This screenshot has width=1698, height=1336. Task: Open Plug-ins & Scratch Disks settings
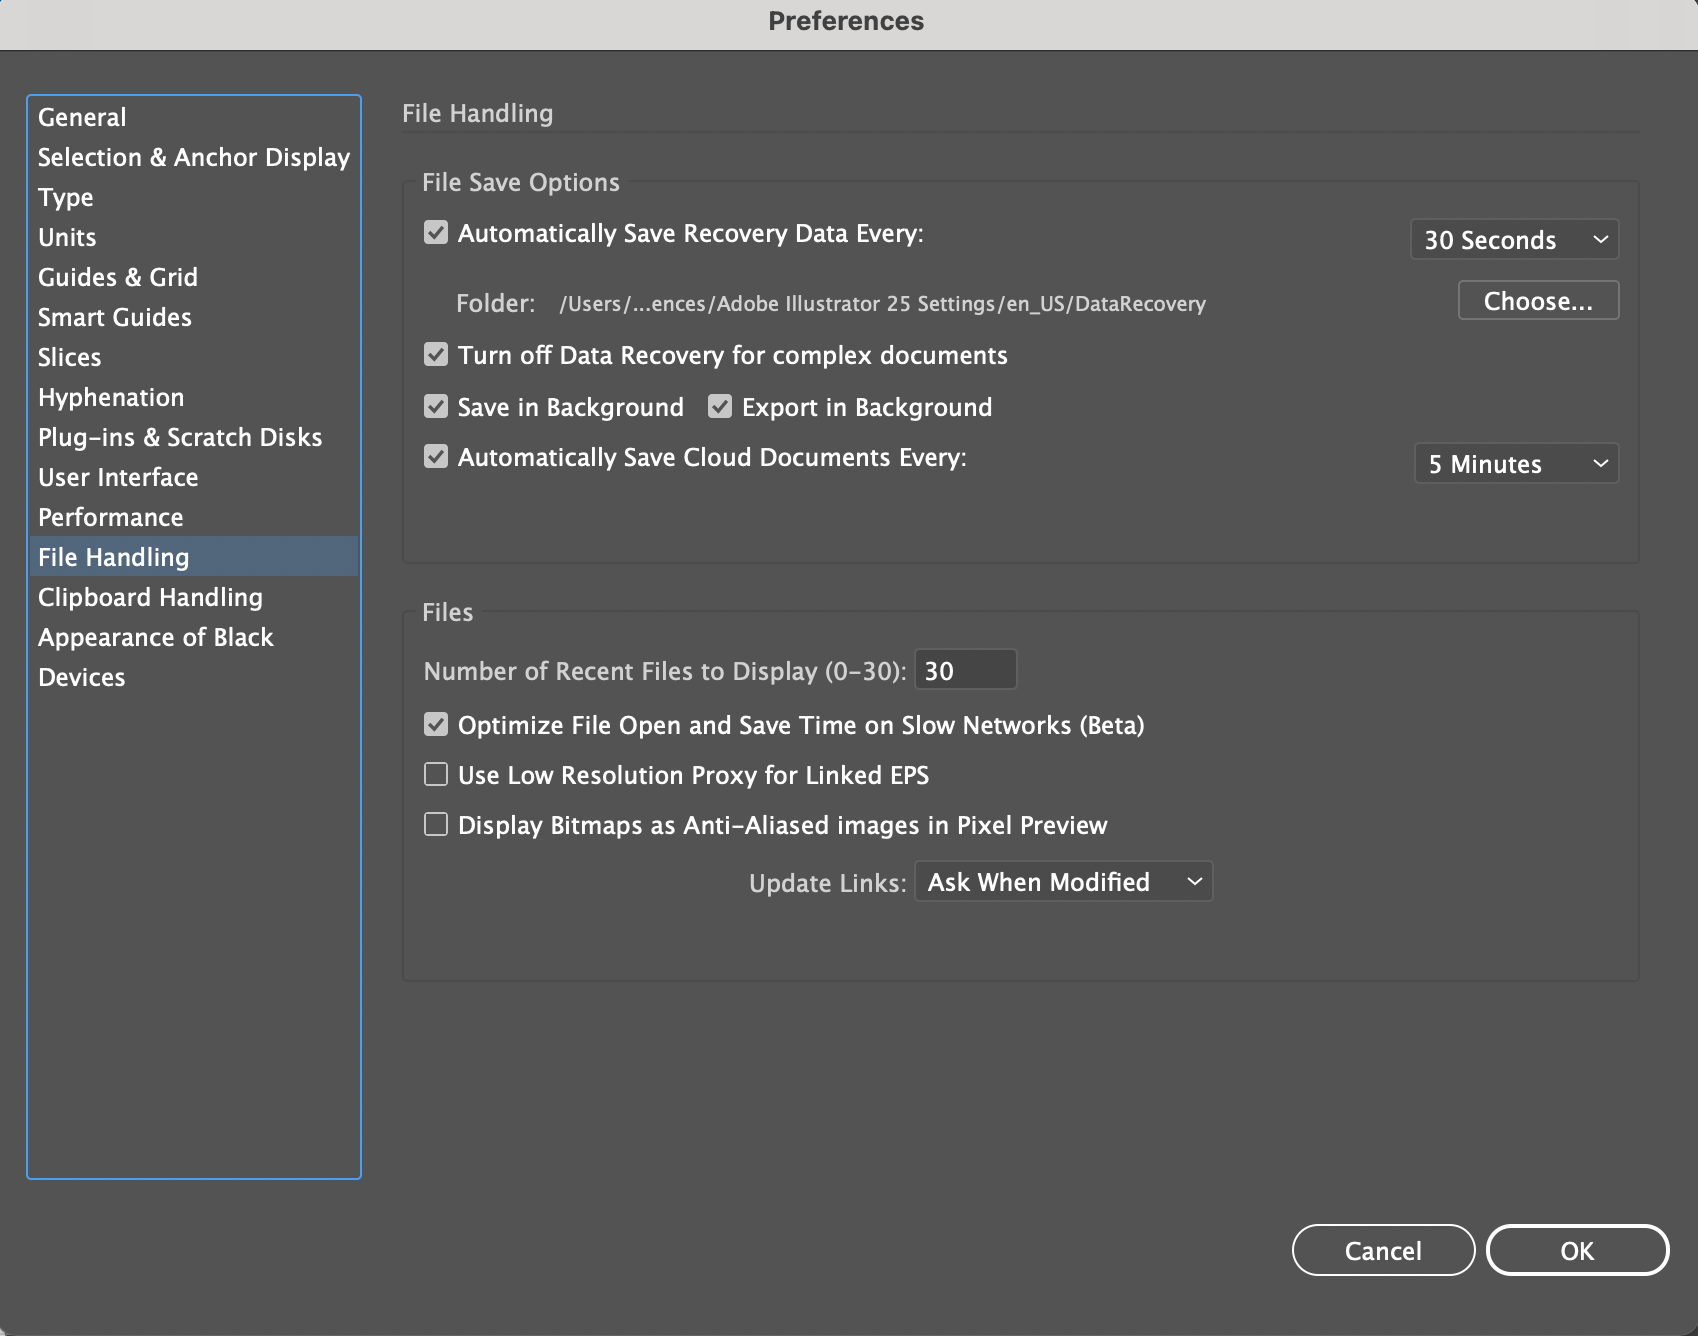pyautogui.click(x=180, y=437)
